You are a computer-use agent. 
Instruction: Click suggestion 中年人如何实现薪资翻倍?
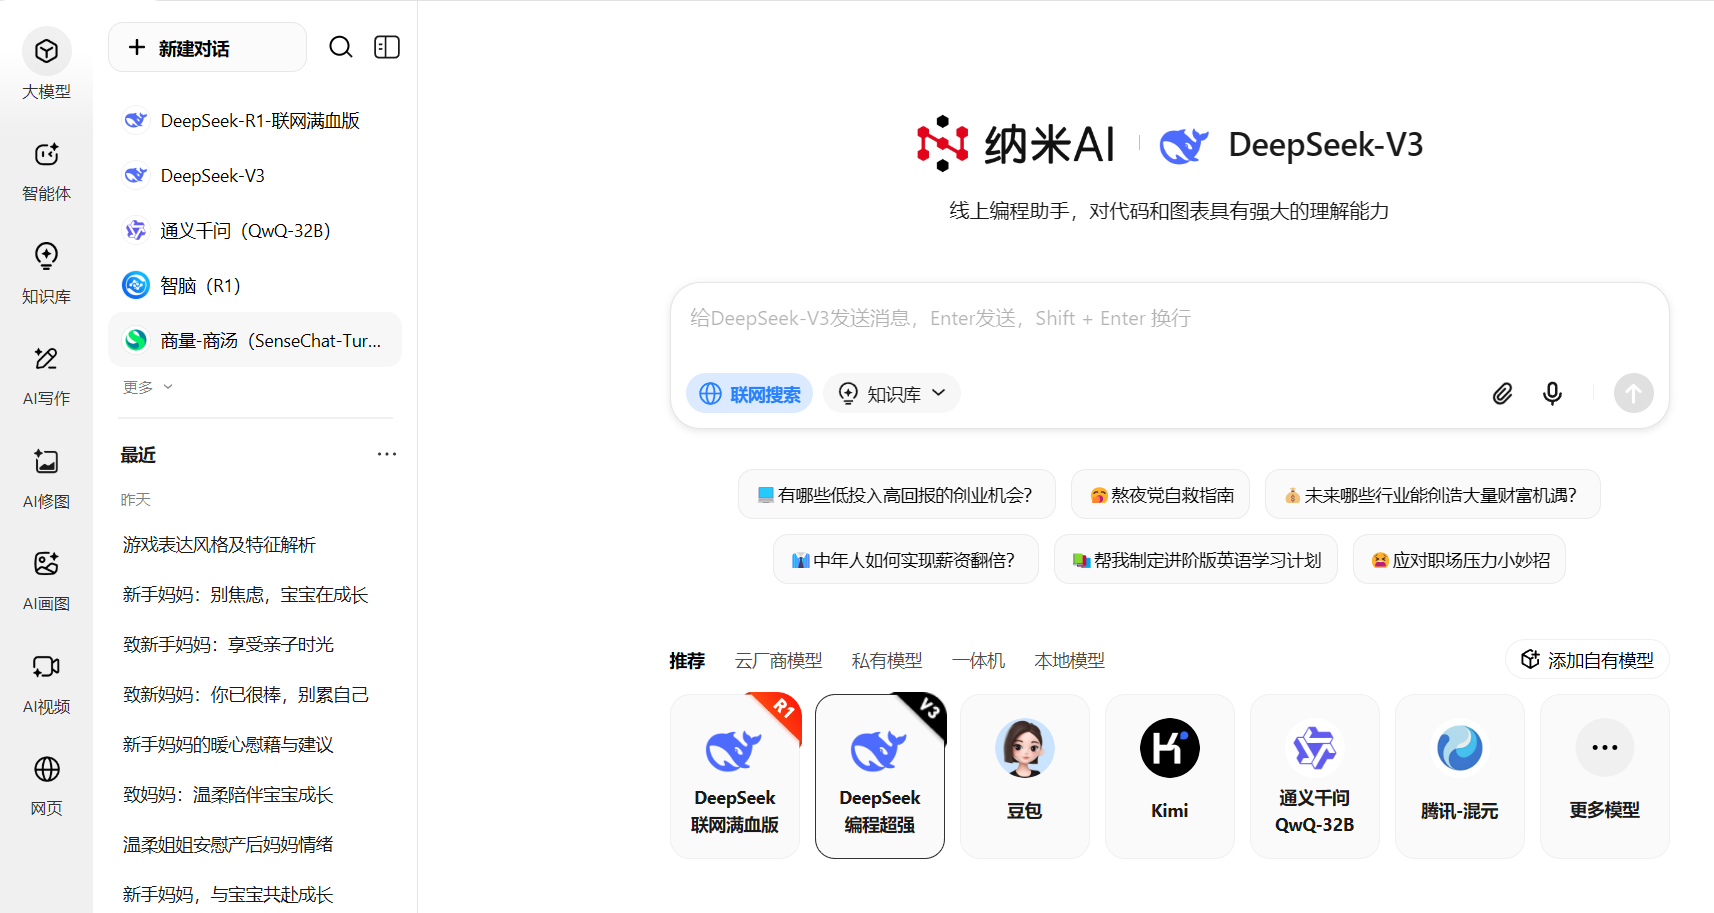coord(906,559)
